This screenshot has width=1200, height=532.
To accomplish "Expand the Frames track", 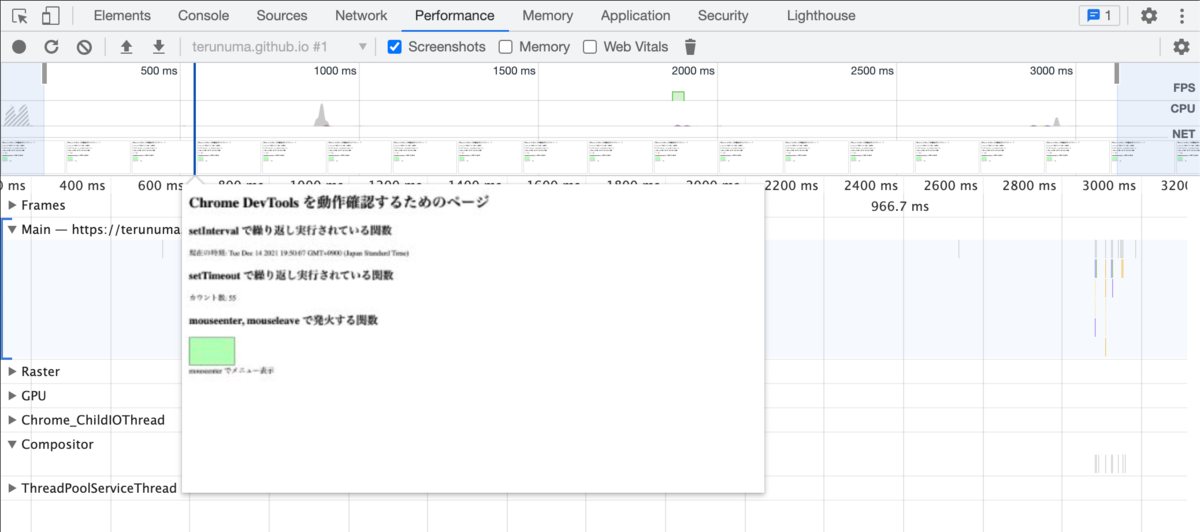I will click(12, 205).
